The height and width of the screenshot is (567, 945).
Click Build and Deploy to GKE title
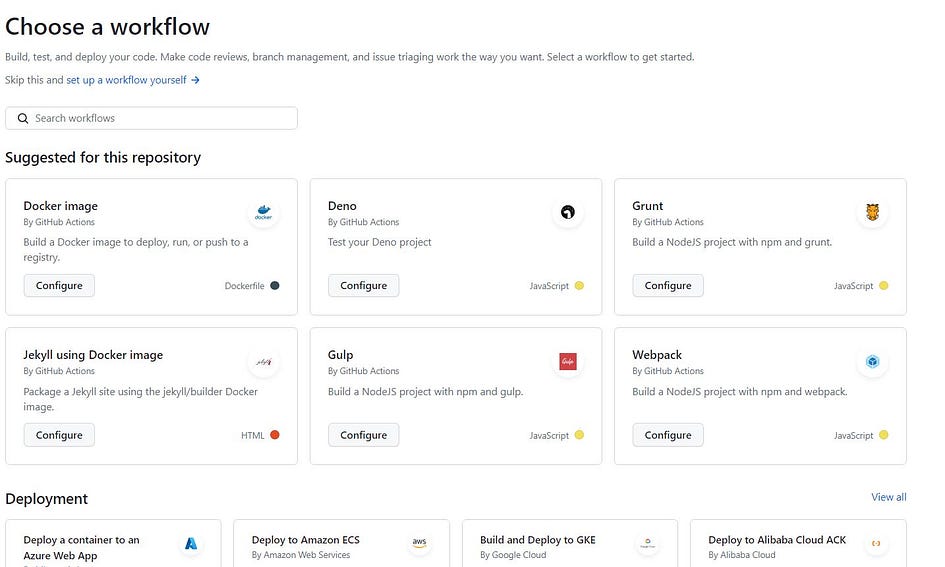538,540
